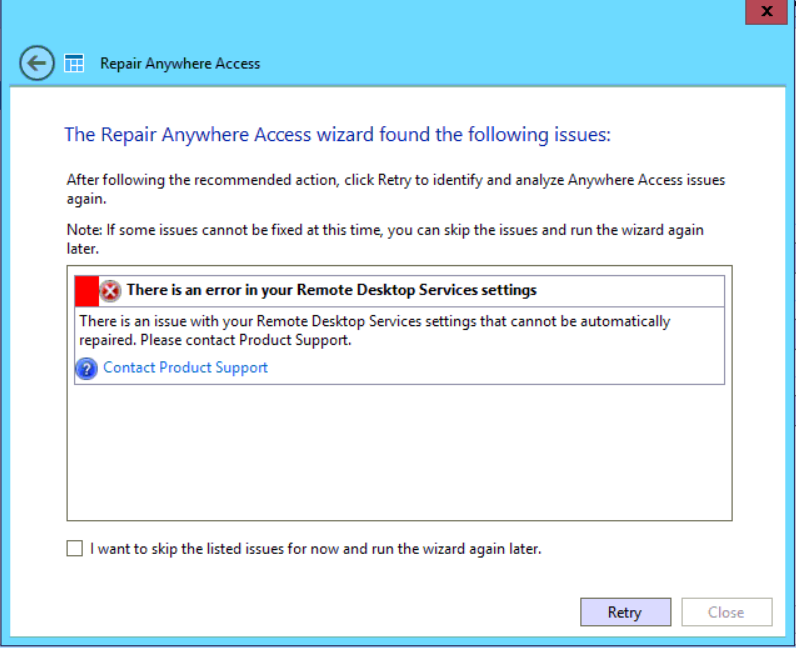The image size is (796, 648).
Task: Click the greyed-out Close button
Action: tap(726, 612)
